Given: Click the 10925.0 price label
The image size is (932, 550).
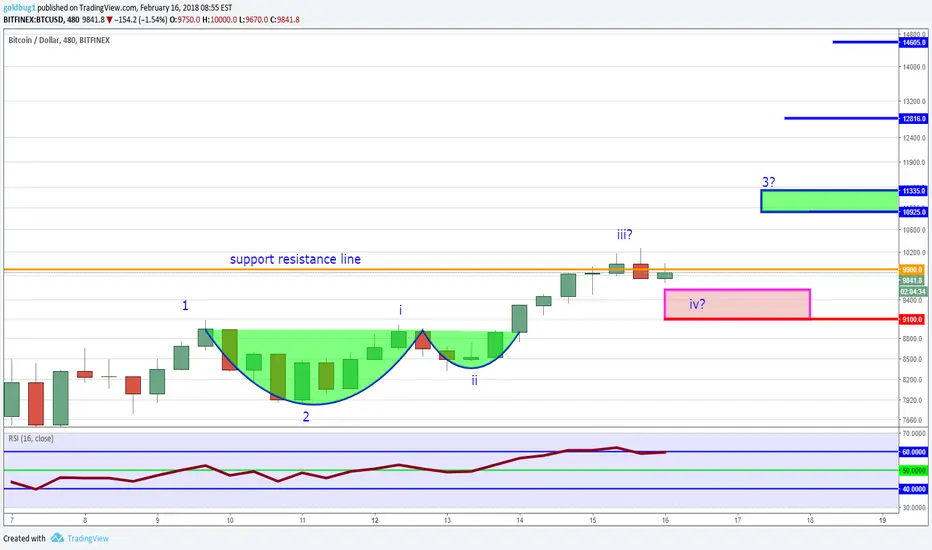Looking at the screenshot, I should tap(913, 212).
